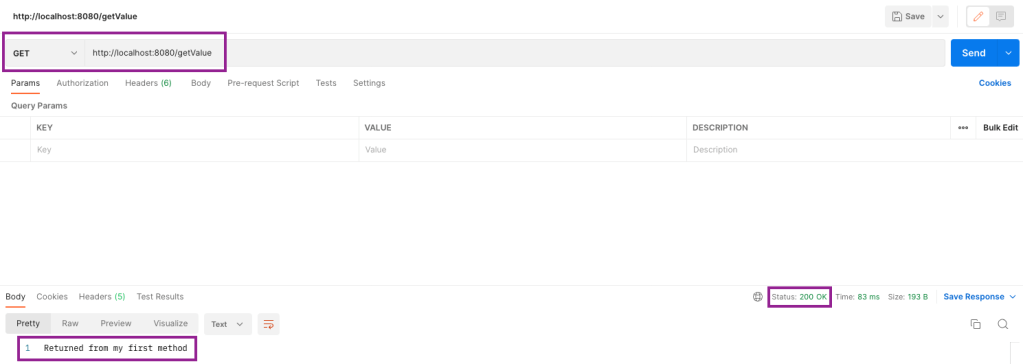Open the Text format dropdown

(228, 324)
